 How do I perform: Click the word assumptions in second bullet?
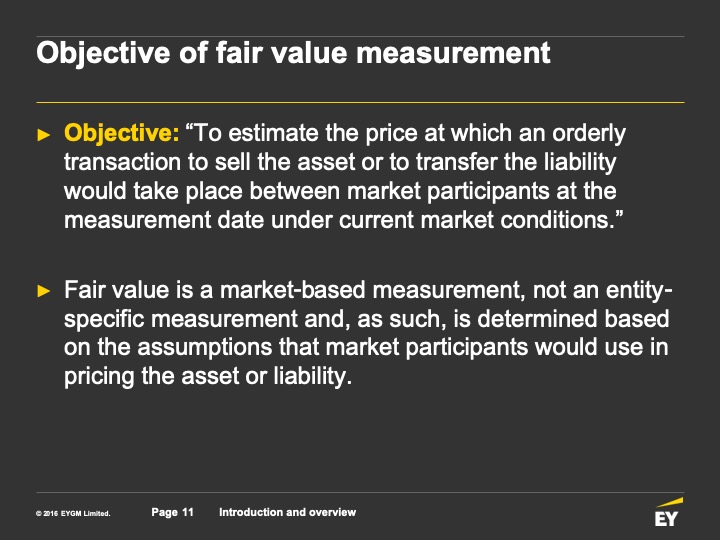pos(205,347)
